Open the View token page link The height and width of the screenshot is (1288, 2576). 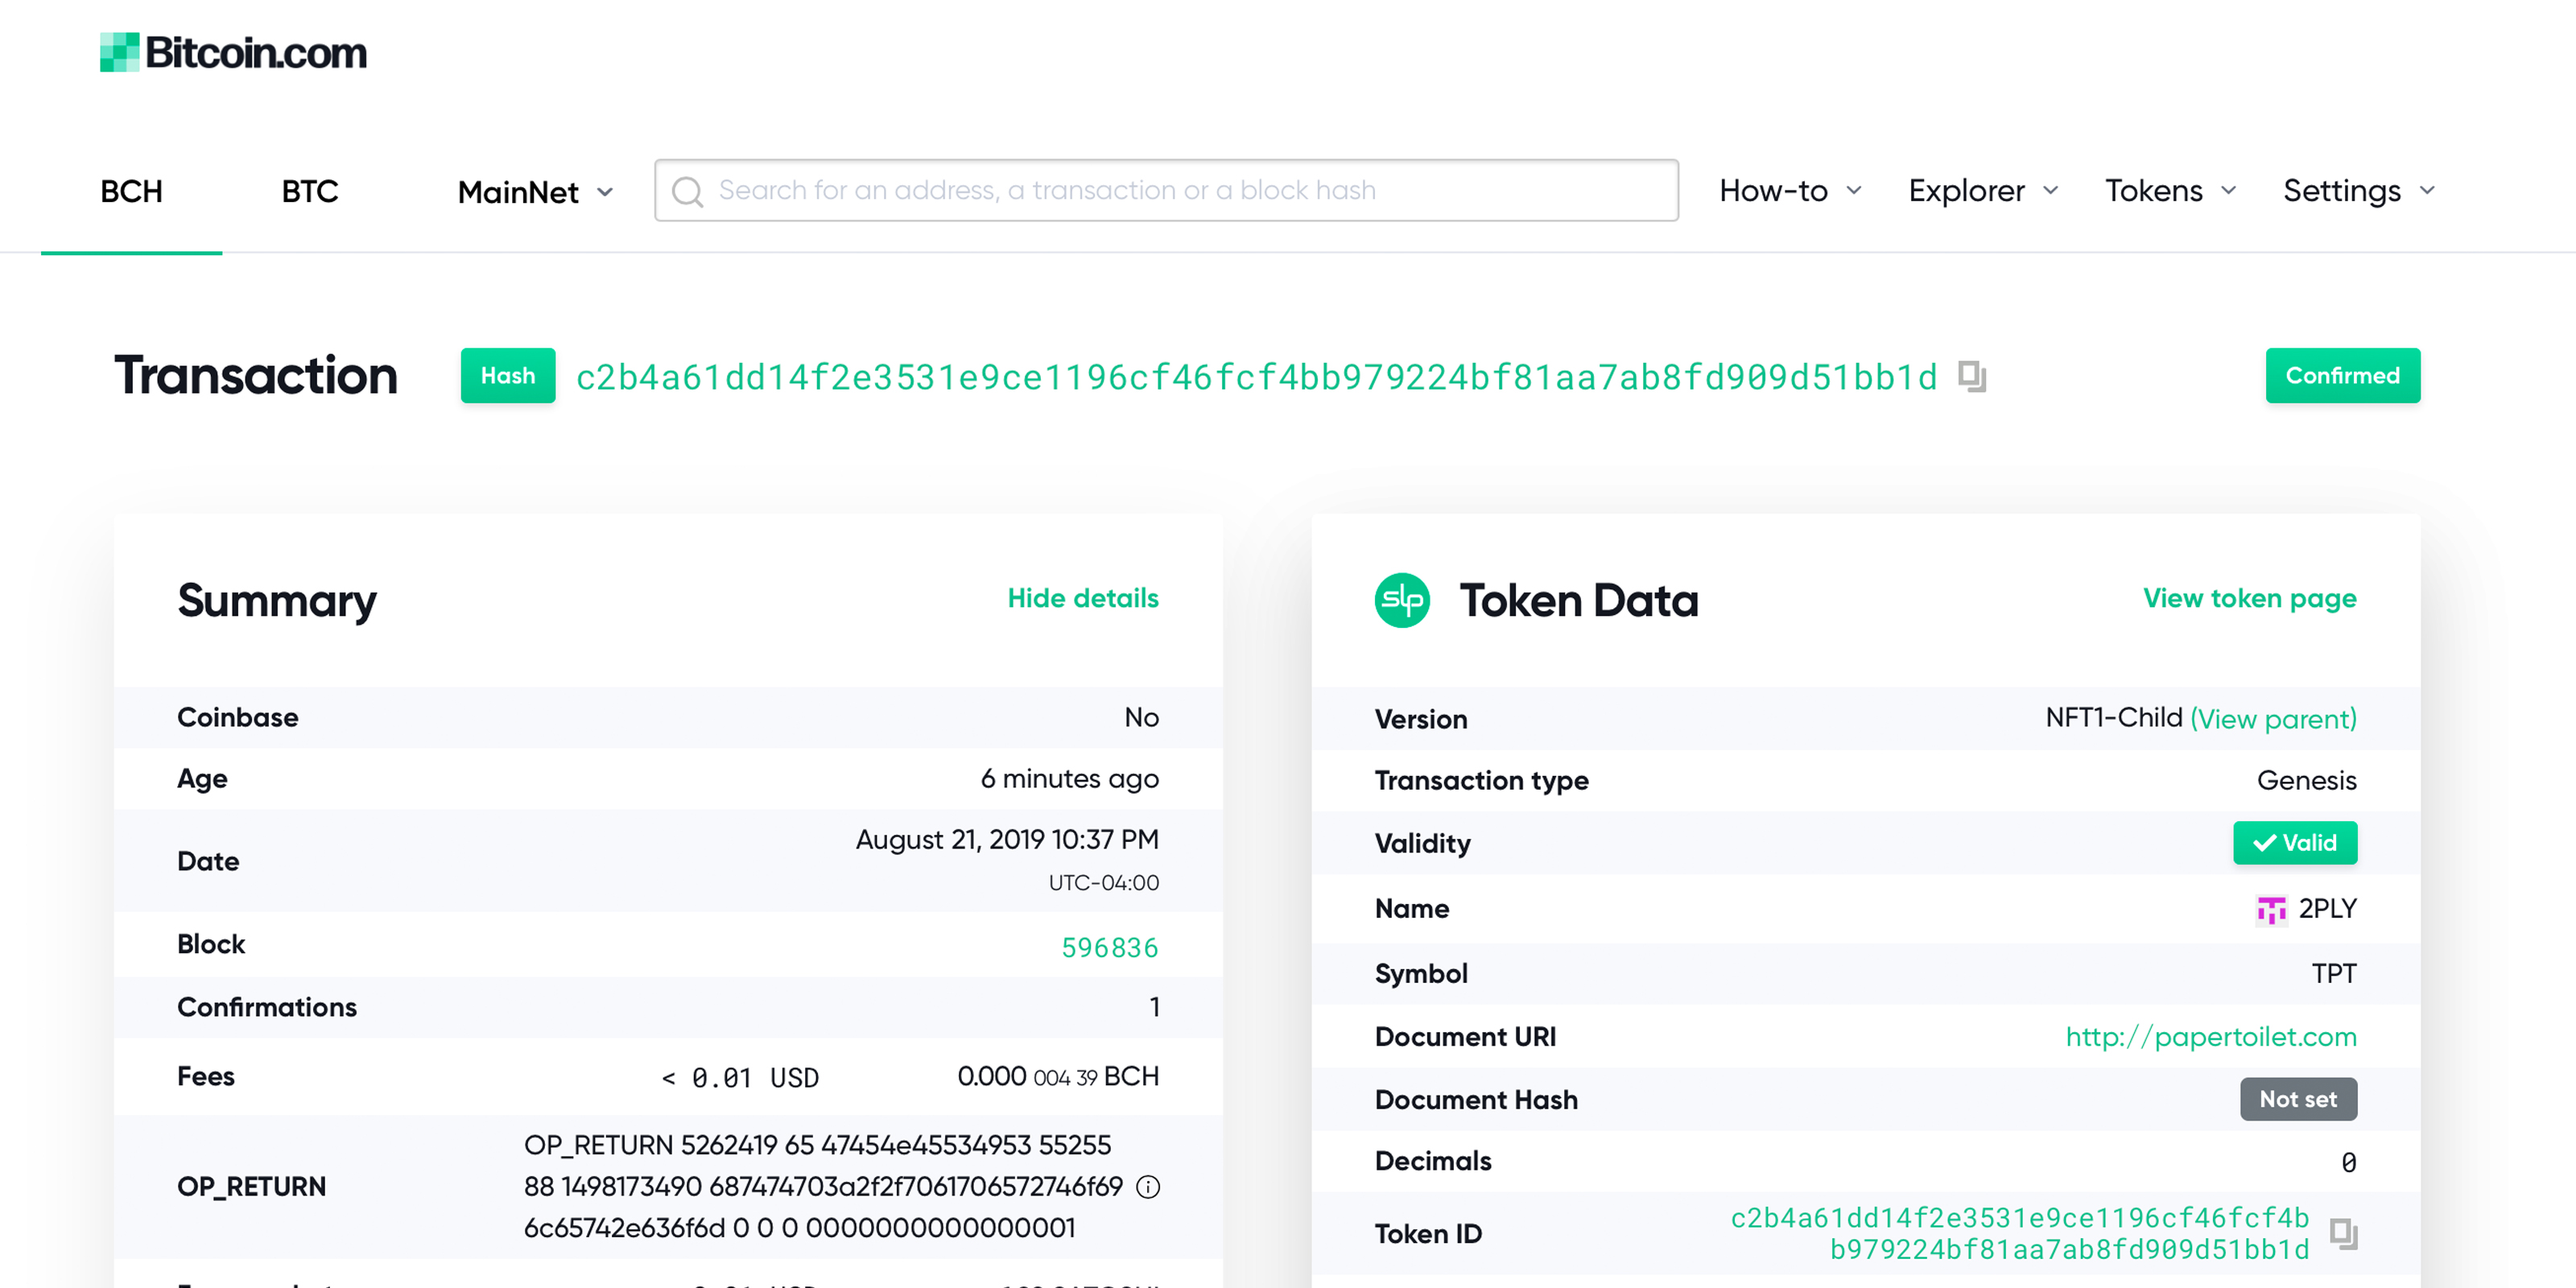pos(2249,598)
